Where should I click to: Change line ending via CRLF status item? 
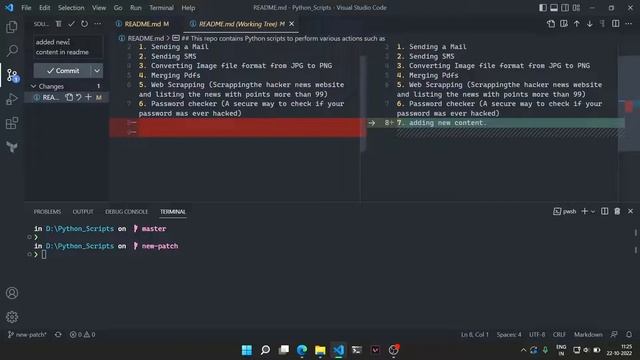click(x=559, y=334)
